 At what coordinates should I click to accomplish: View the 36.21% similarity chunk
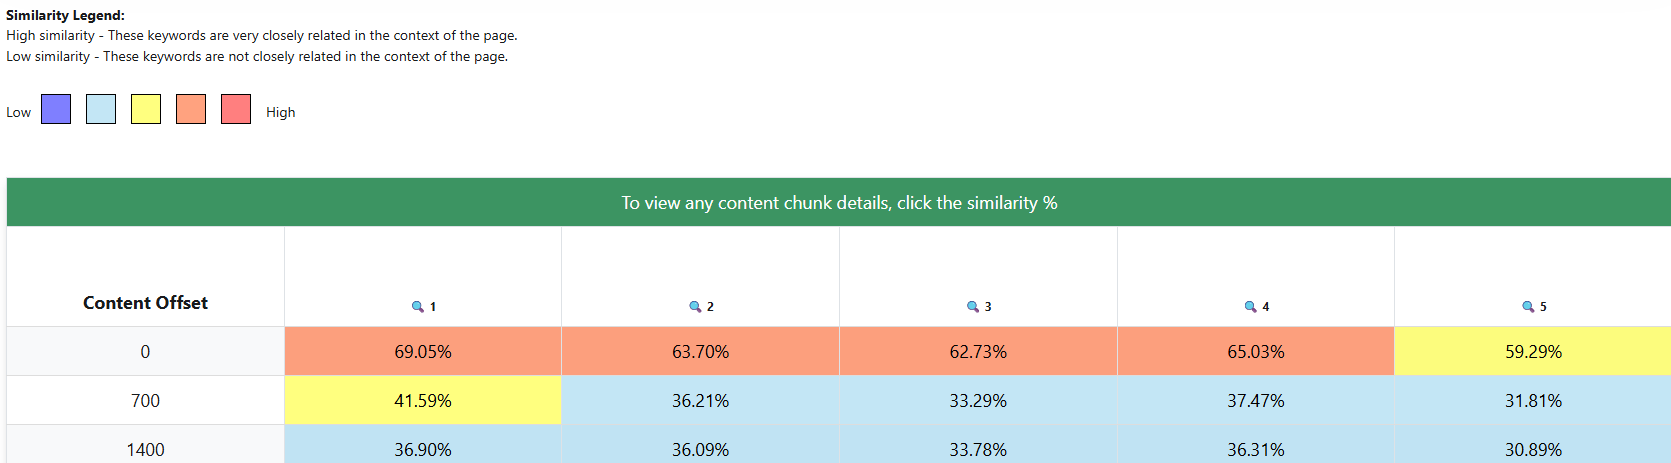coord(700,401)
